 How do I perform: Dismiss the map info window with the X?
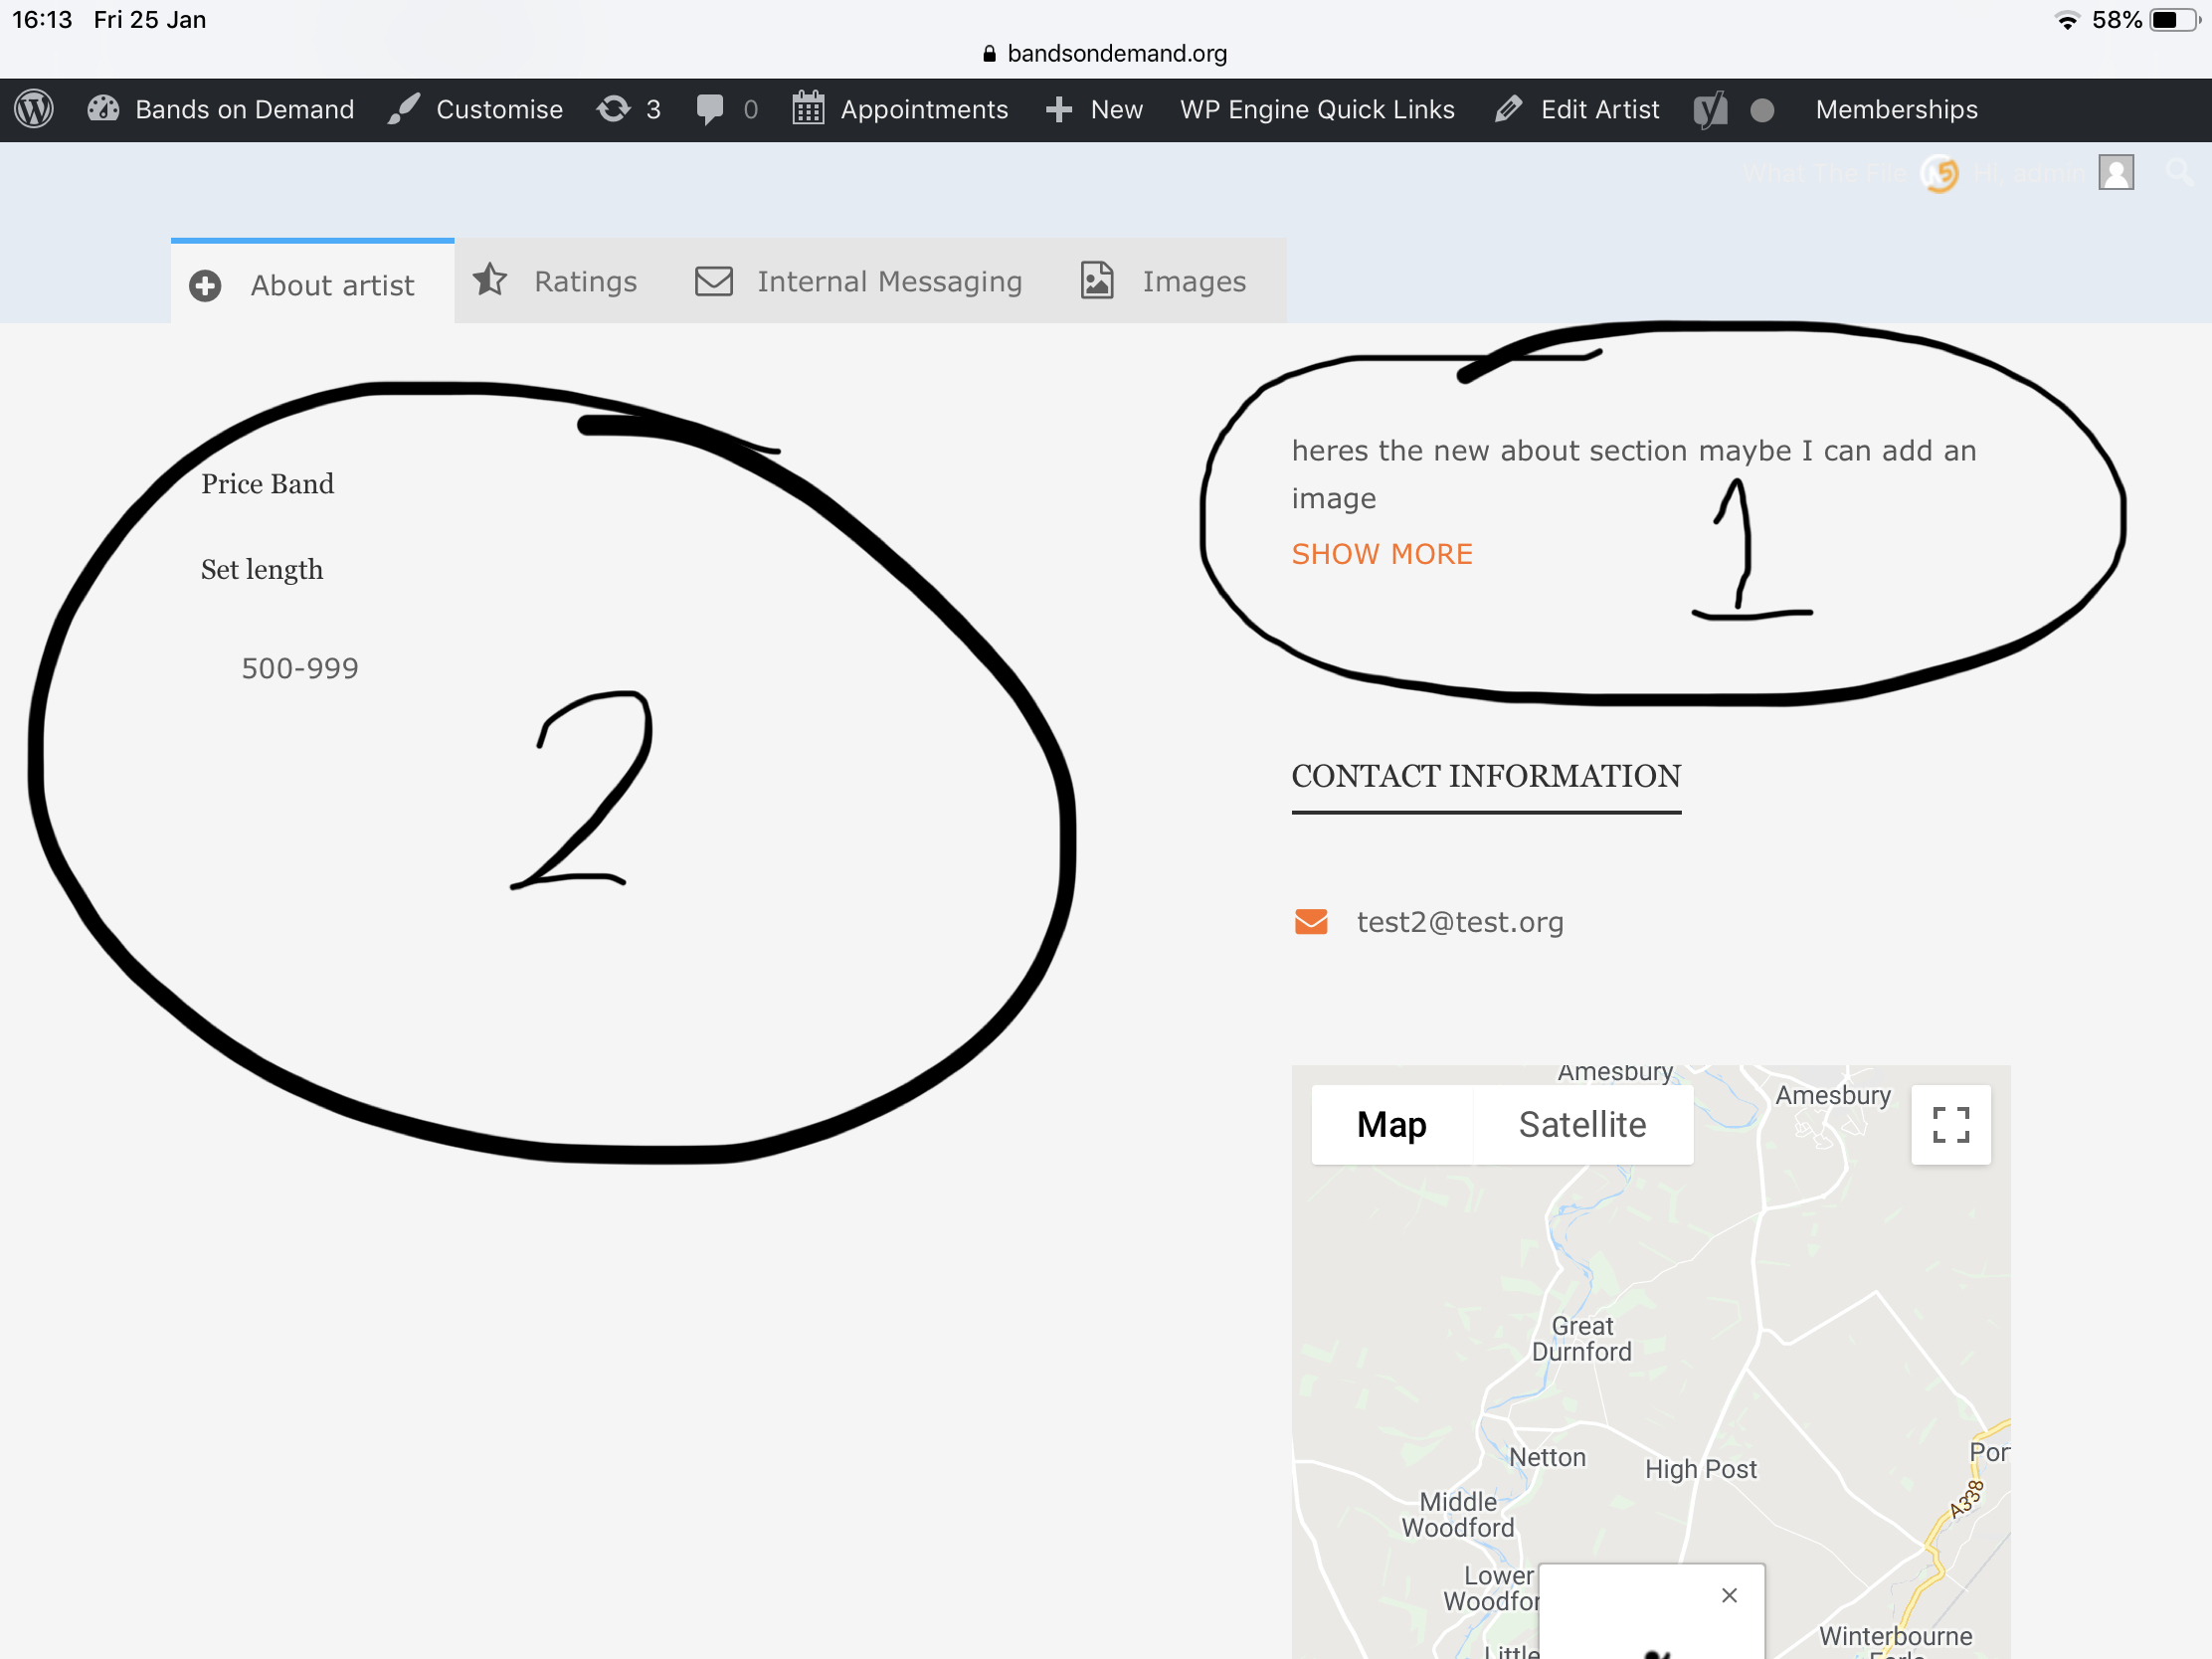click(x=1729, y=1595)
